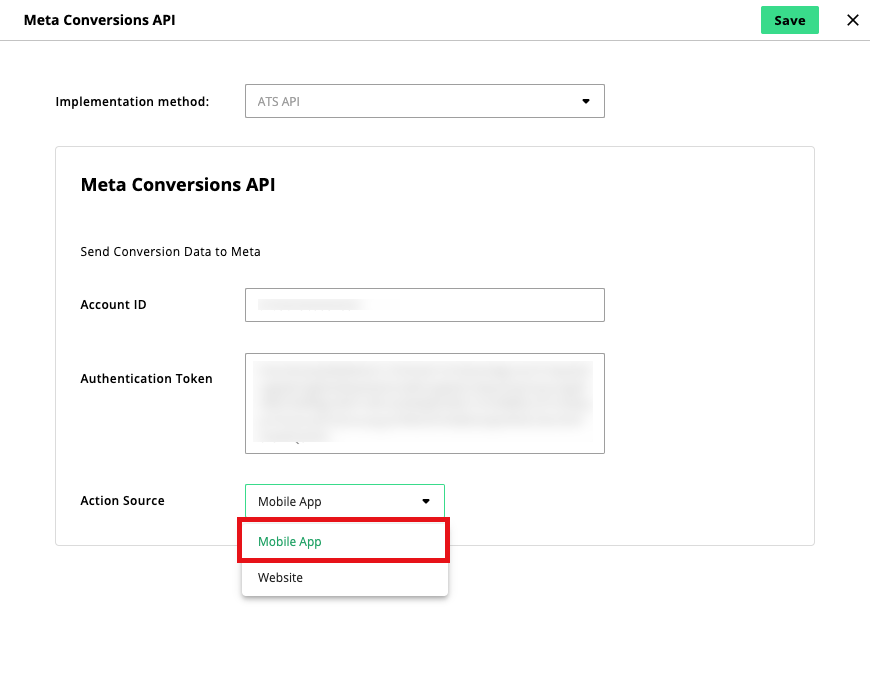870x678 pixels.
Task: Click the Action Source dropdown arrow
Action: pos(426,501)
